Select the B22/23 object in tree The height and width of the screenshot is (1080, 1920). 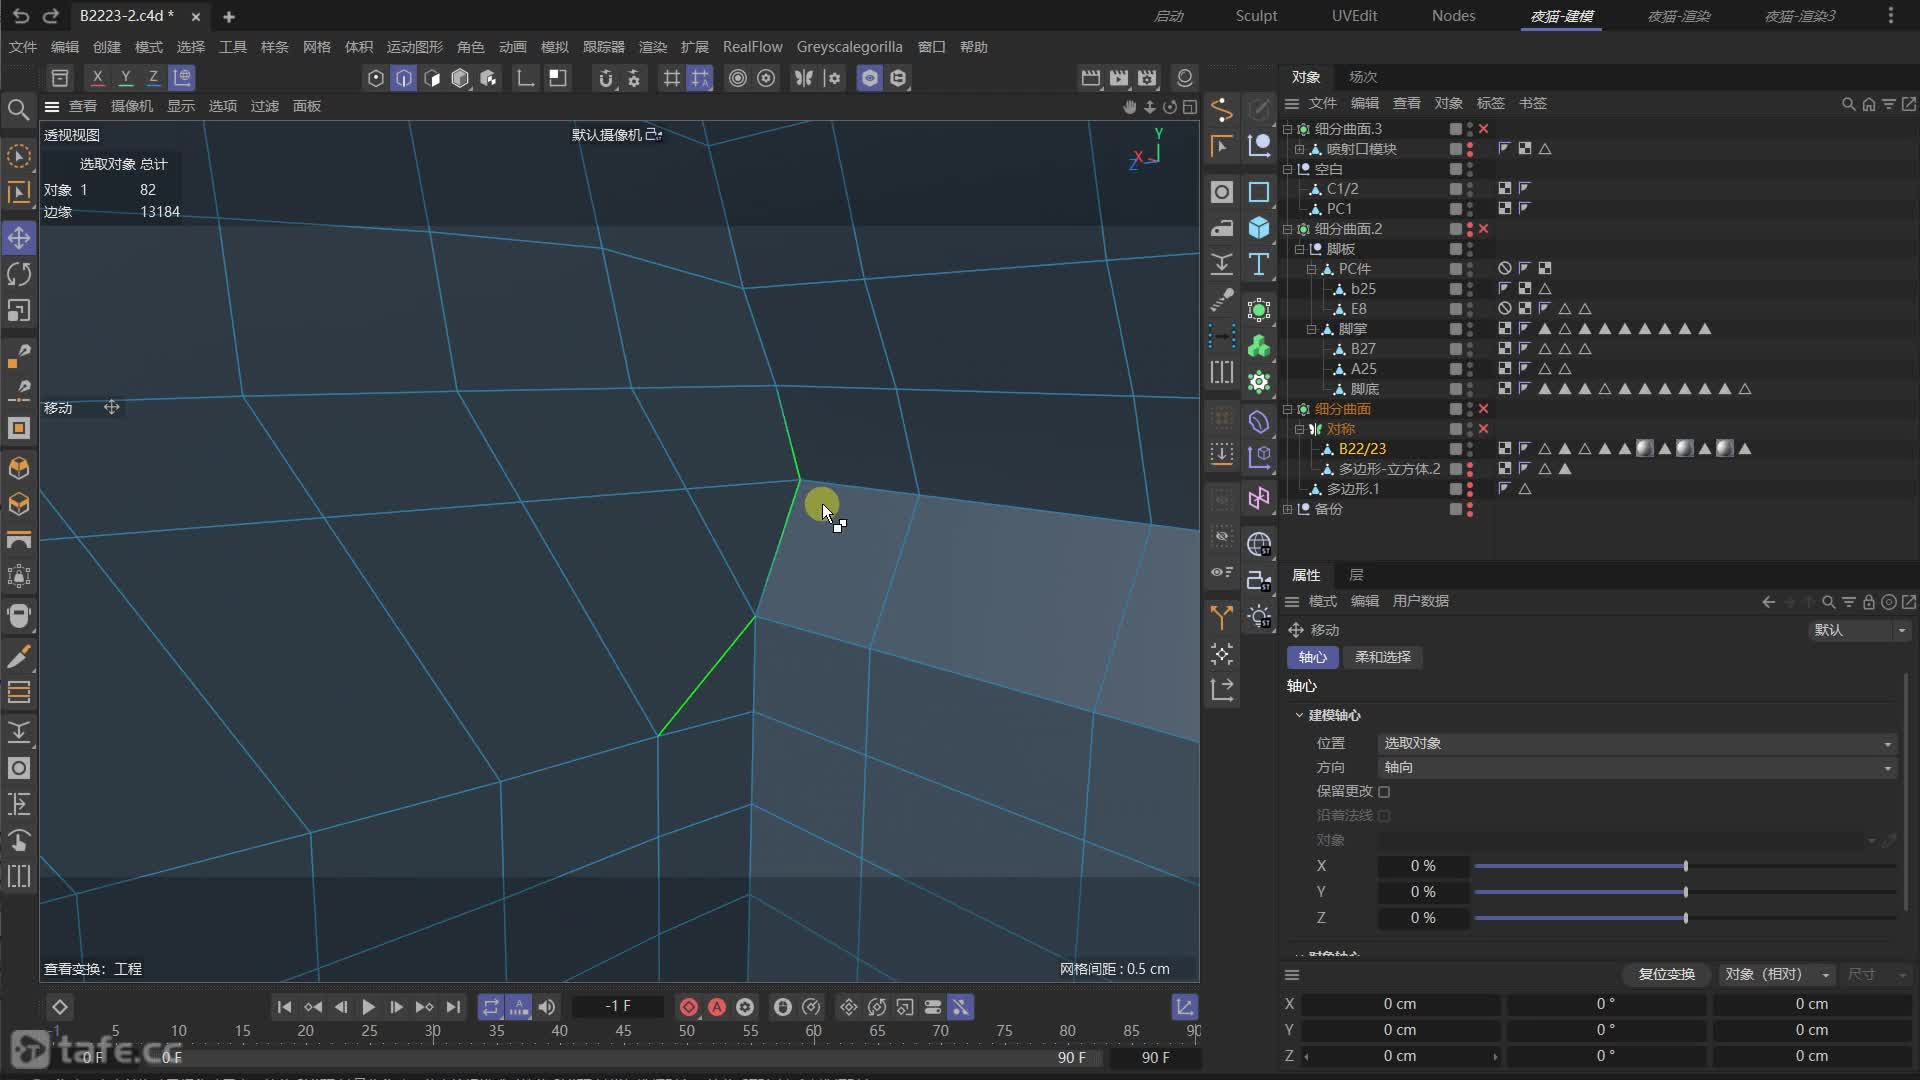point(1362,449)
